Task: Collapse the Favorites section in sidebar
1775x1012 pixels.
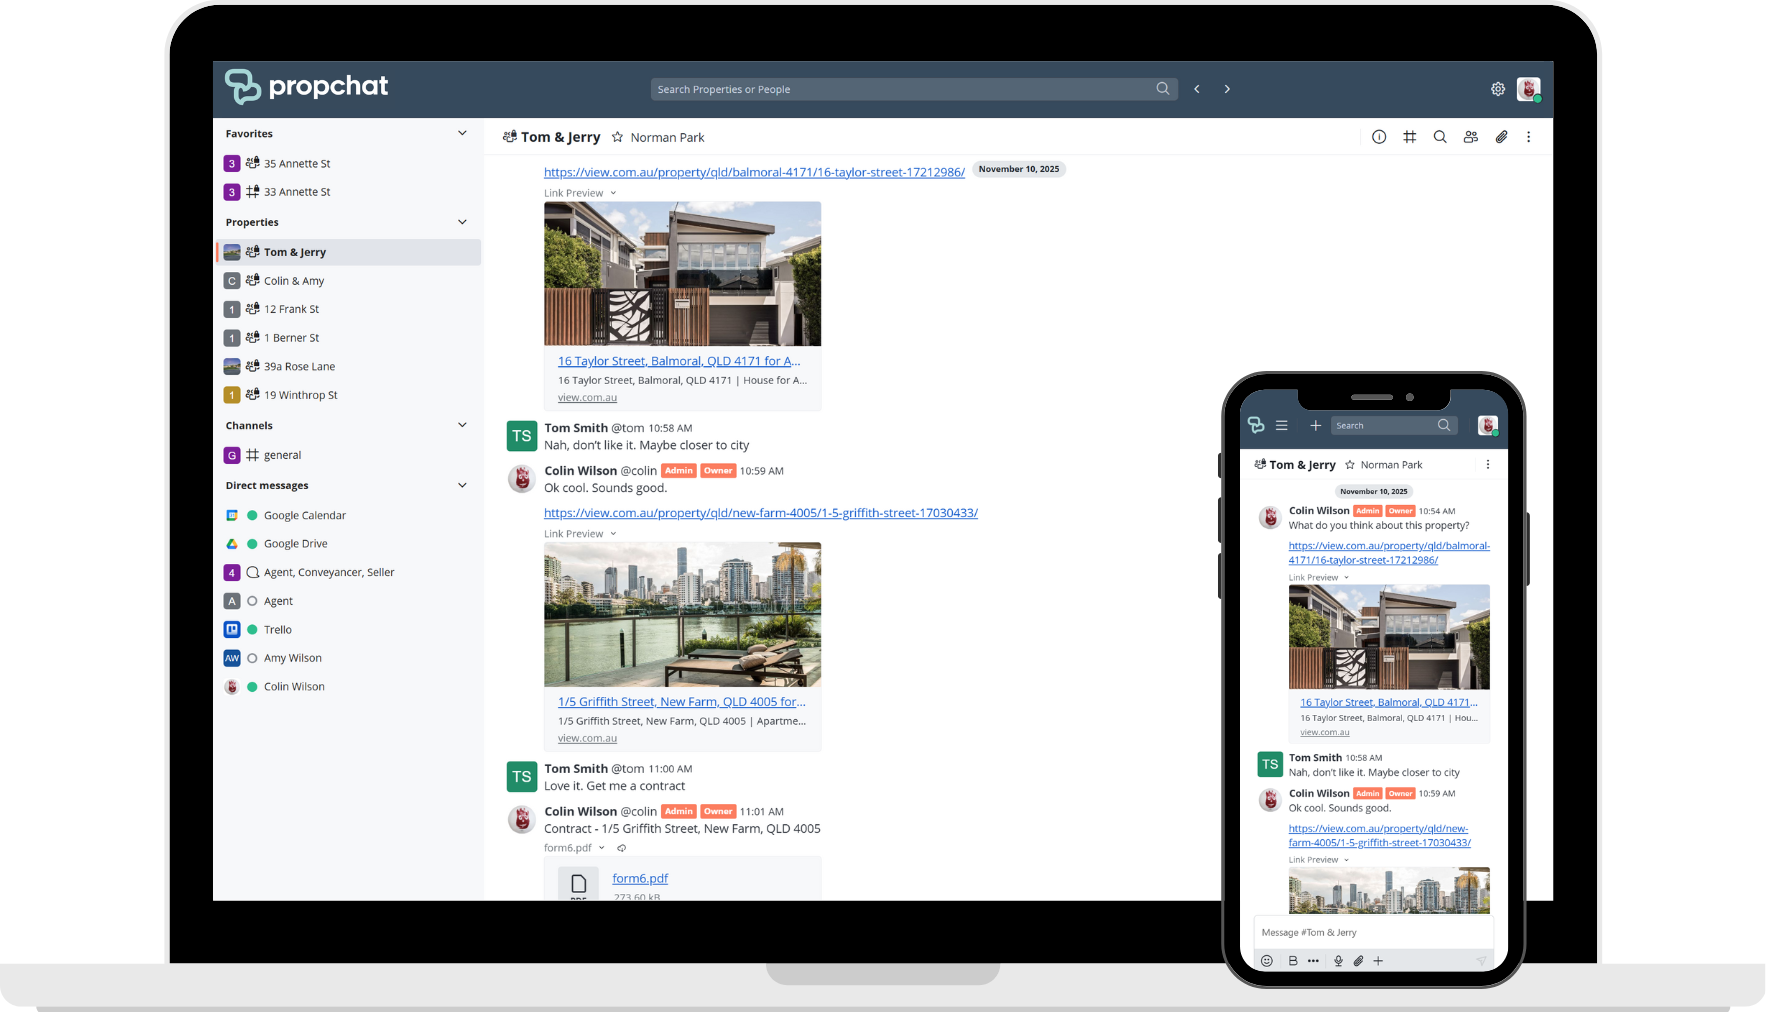Action: (x=462, y=133)
